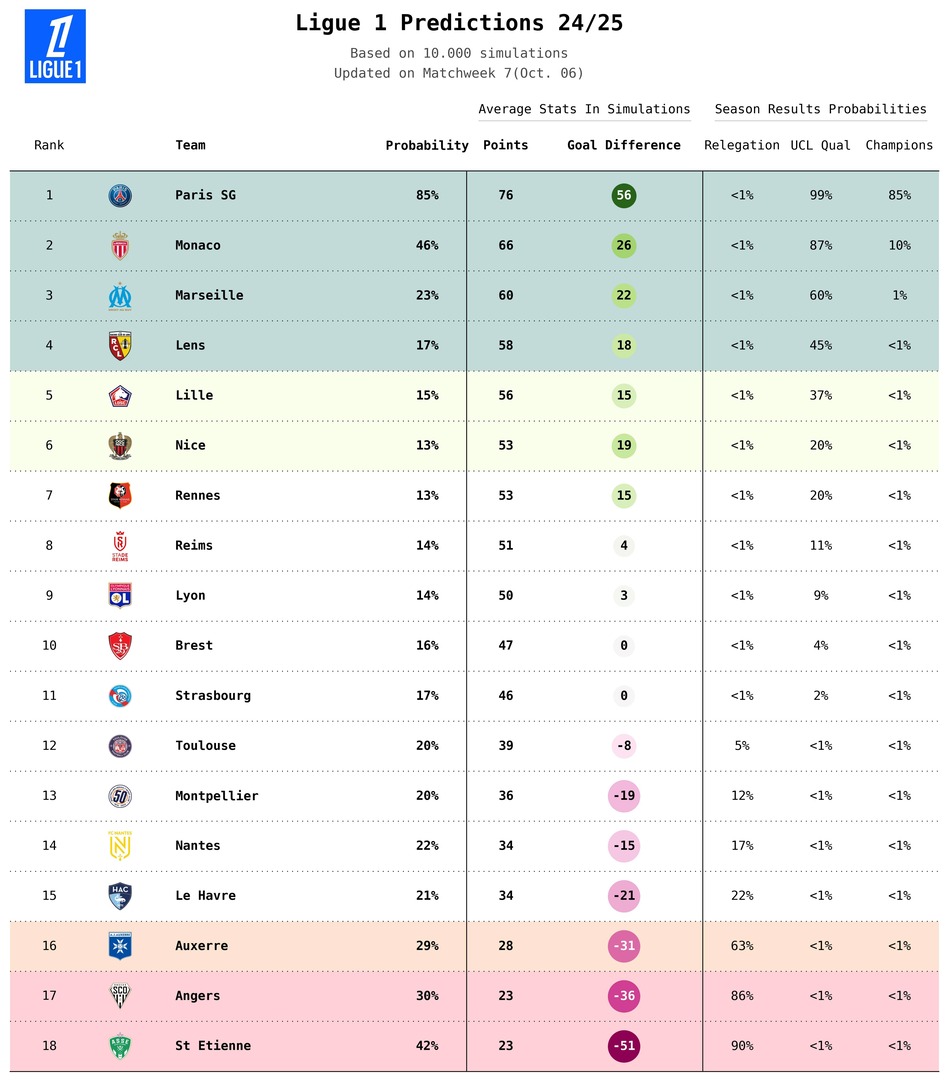Click Paris SG's green 56 goal difference circle

pyautogui.click(x=624, y=196)
